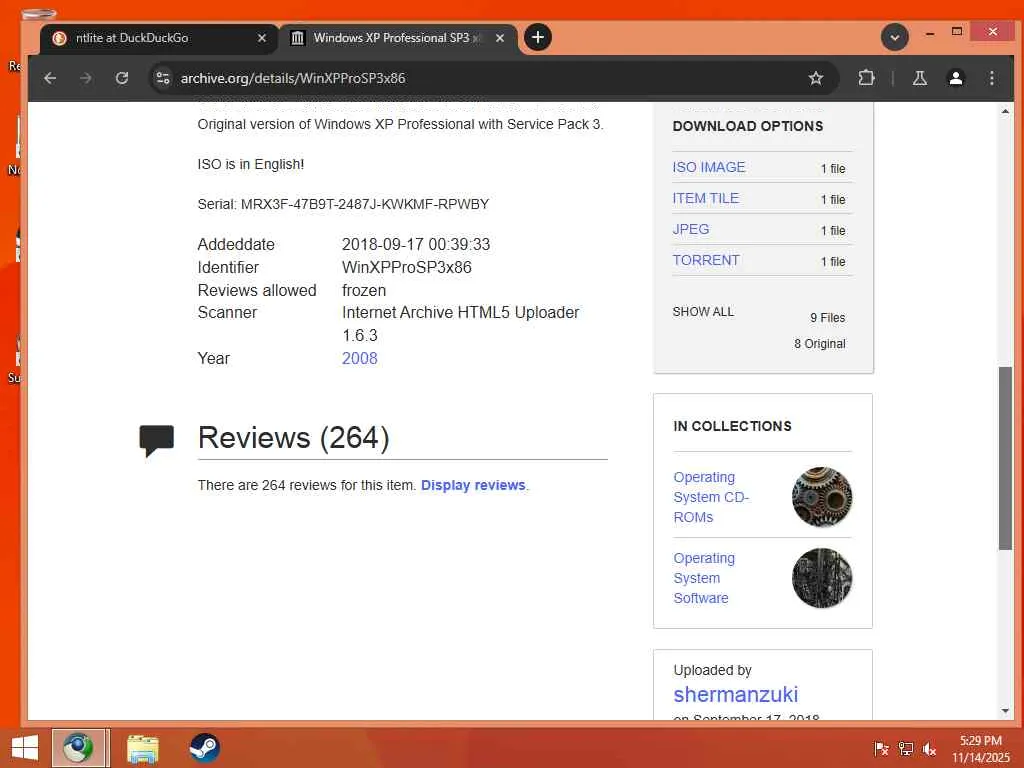
Task: Click the scrollbar up arrow
Action: (1005, 112)
